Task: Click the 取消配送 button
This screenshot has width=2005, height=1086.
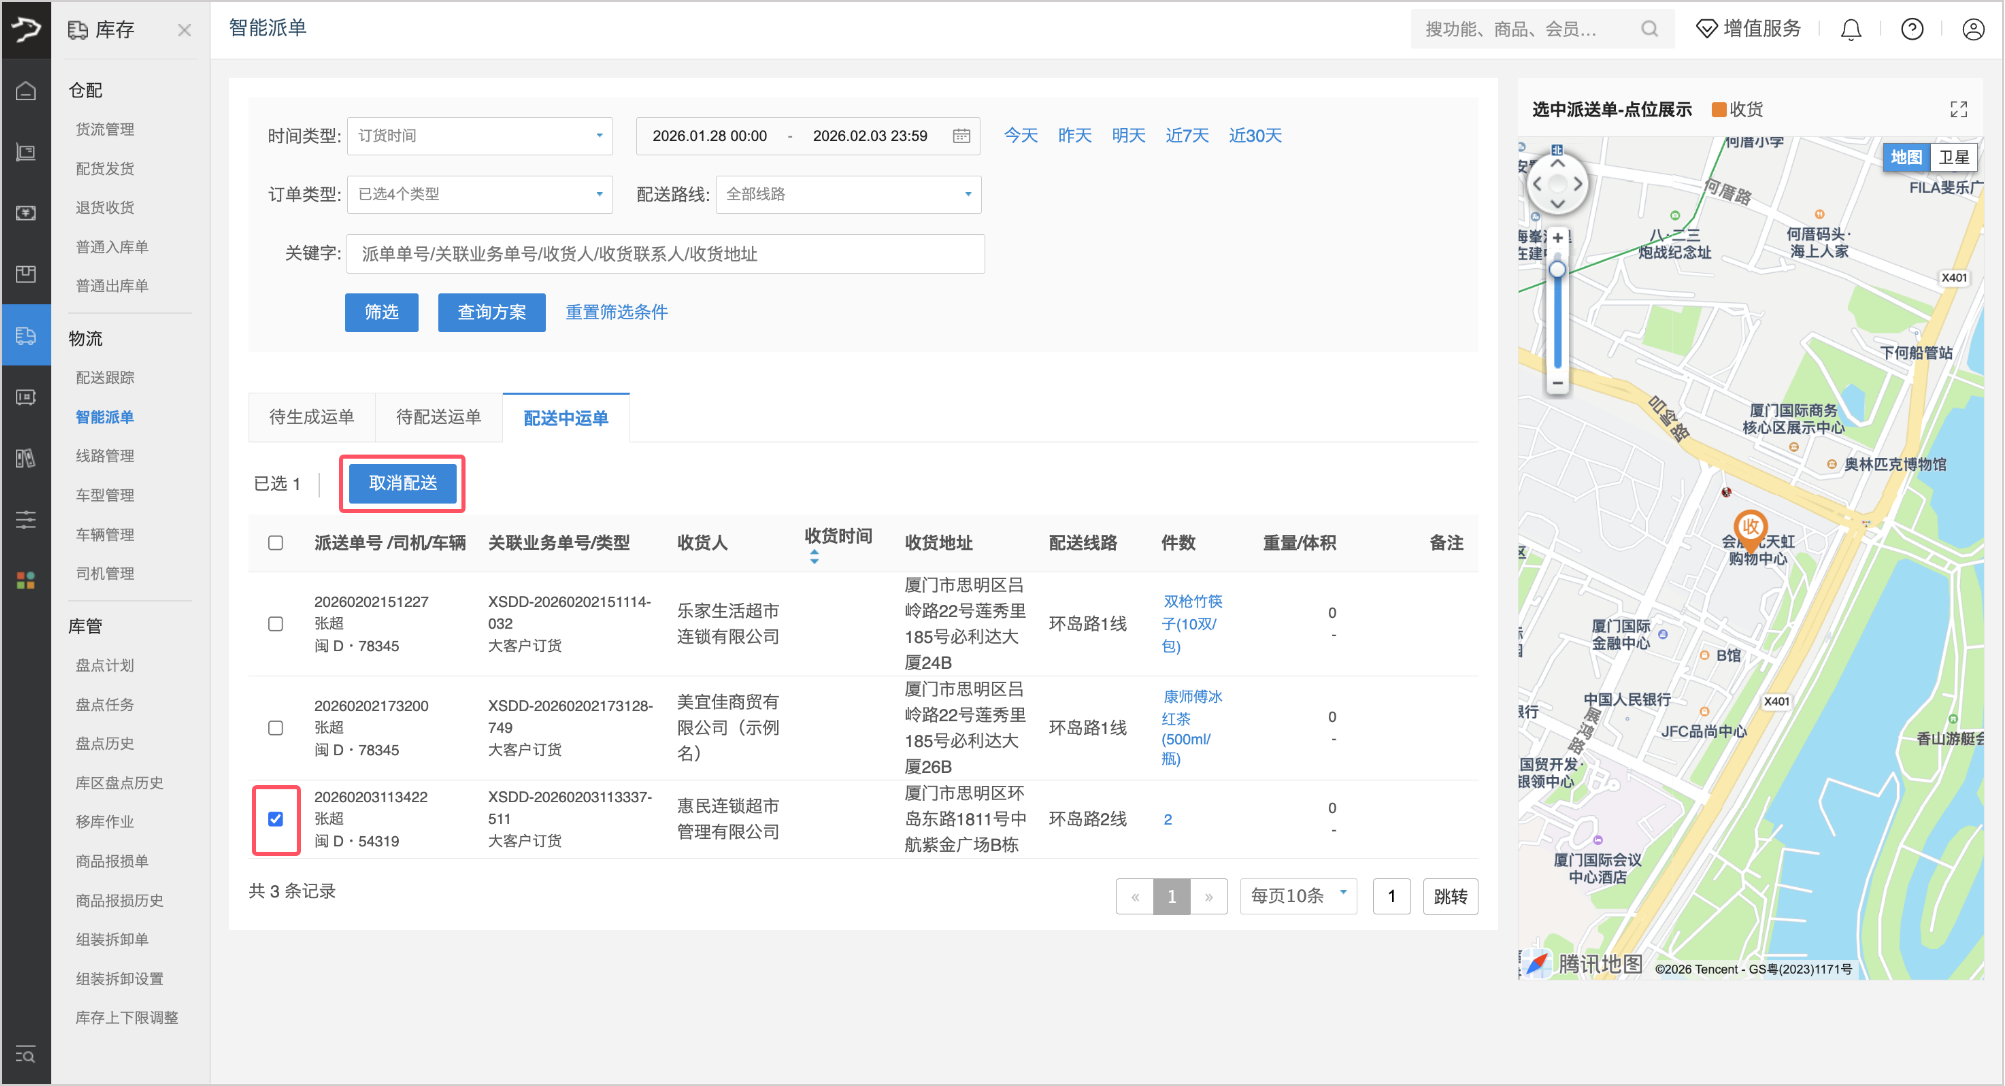Action: point(403,483)
